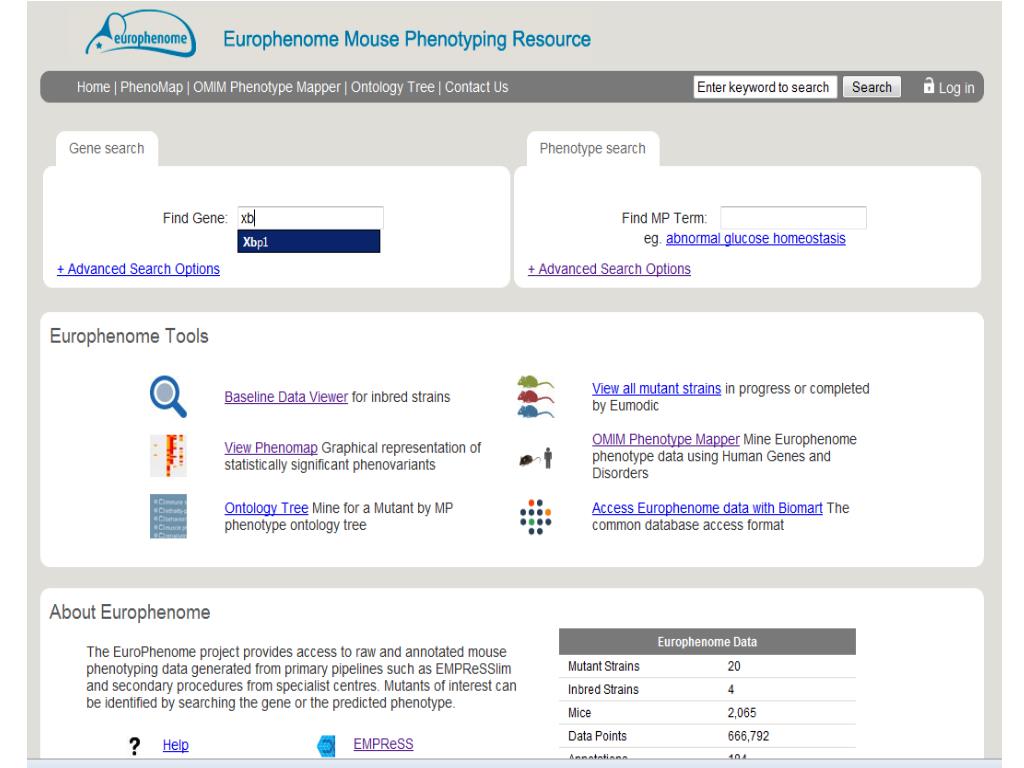The image size is (1024, 768).
Task: Expand Advanced Search Options under Gene search
Action: (138, 269)
